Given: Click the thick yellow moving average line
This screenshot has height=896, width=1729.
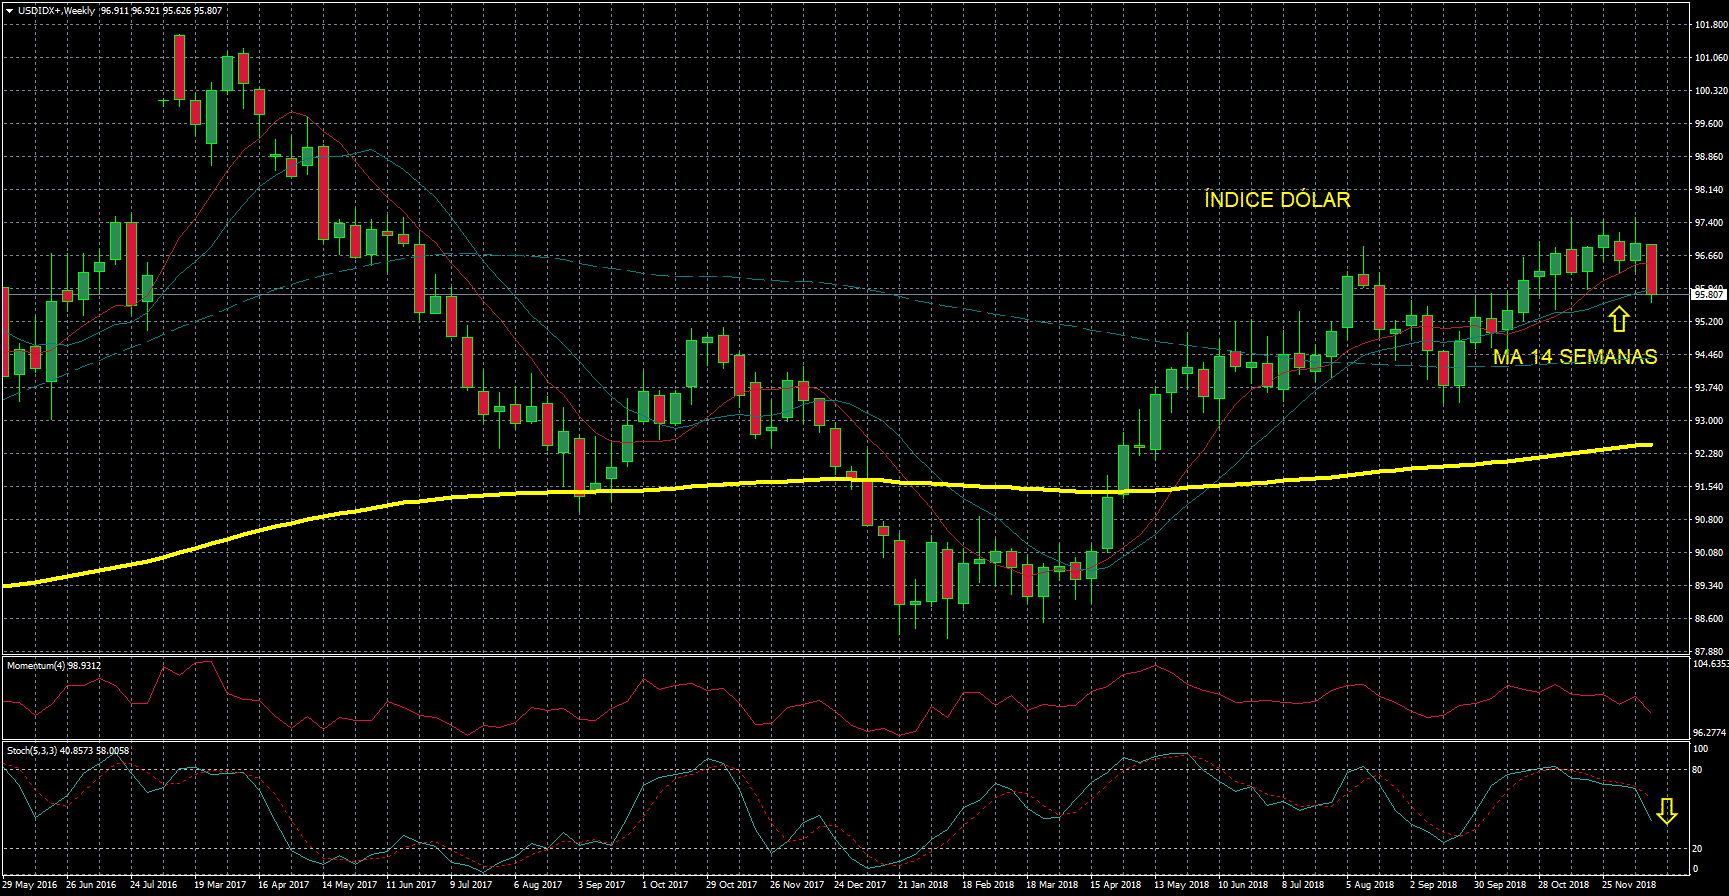Looking at the screenshot, I should pos(700,486).
